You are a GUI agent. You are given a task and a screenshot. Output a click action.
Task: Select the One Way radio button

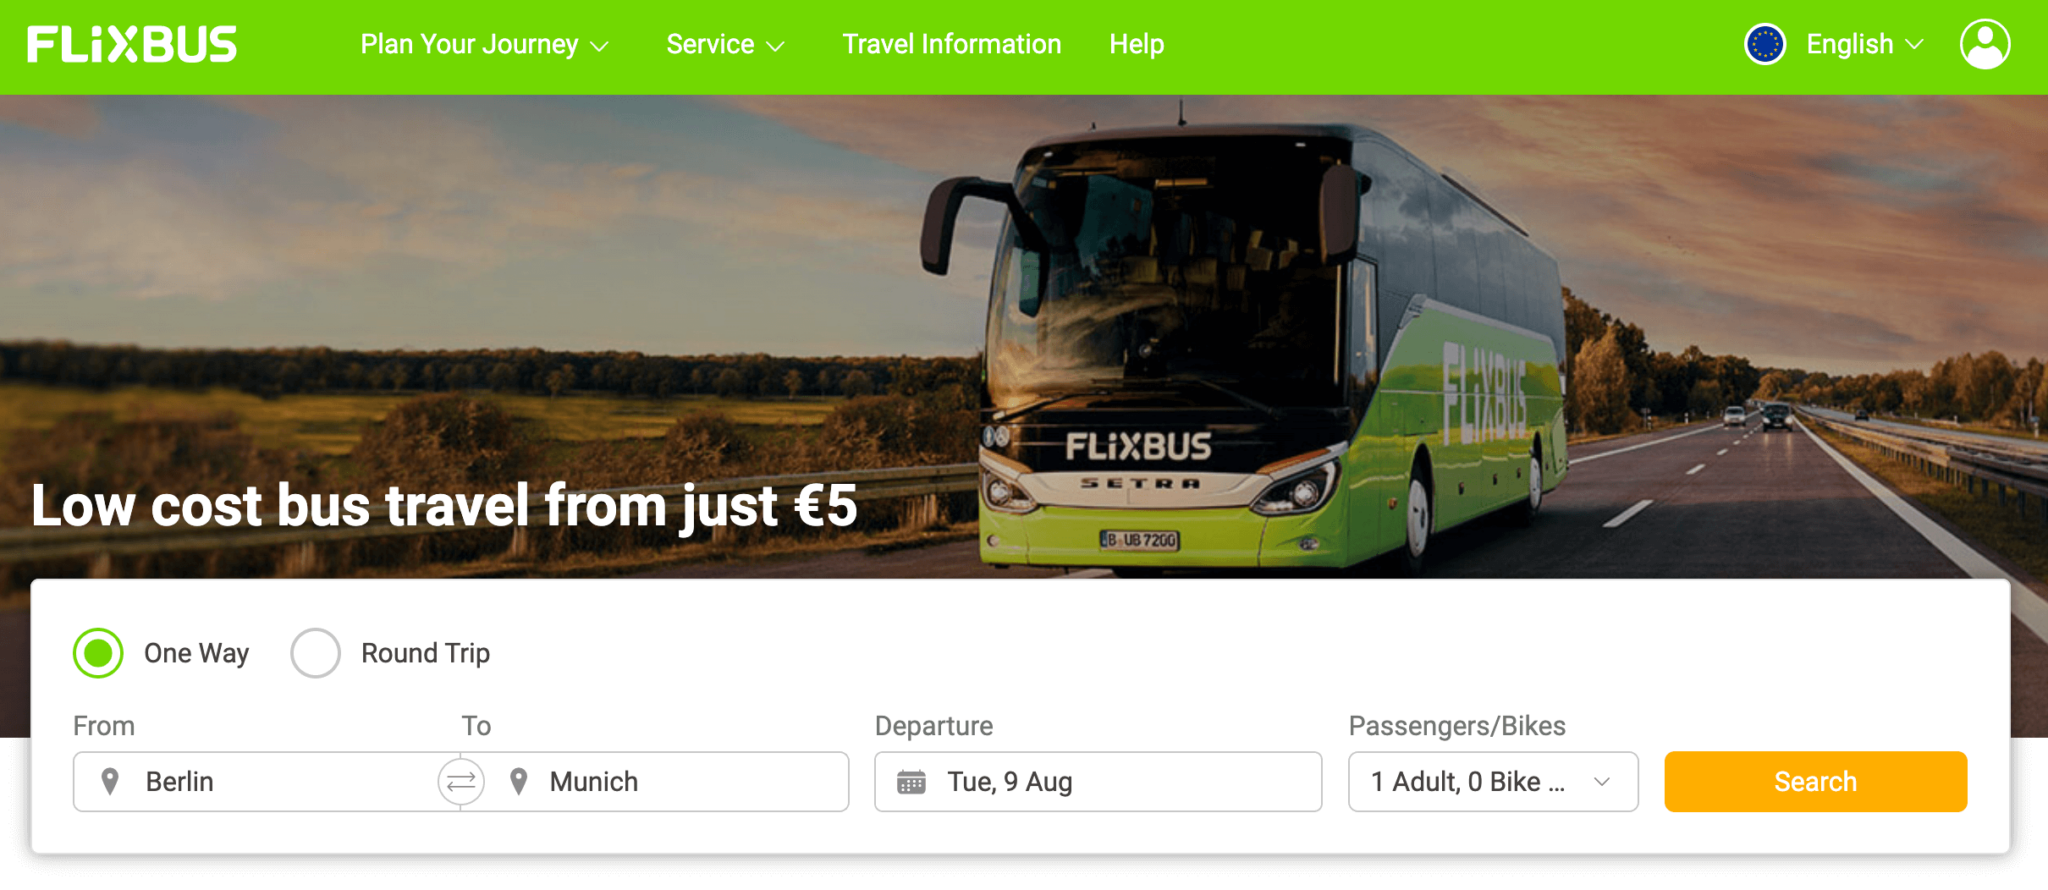pos(98,653)
